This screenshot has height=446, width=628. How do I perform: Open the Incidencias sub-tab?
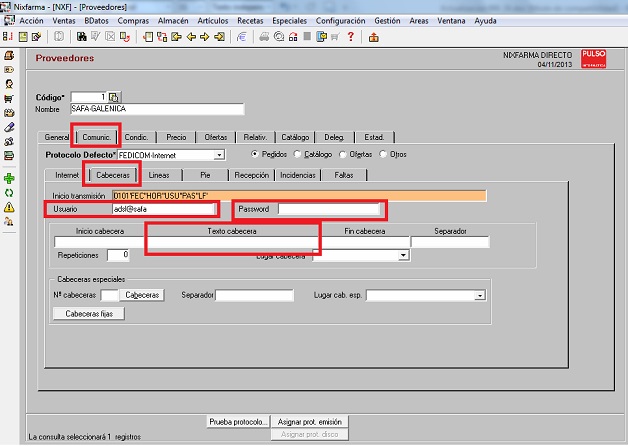[298, 175]
